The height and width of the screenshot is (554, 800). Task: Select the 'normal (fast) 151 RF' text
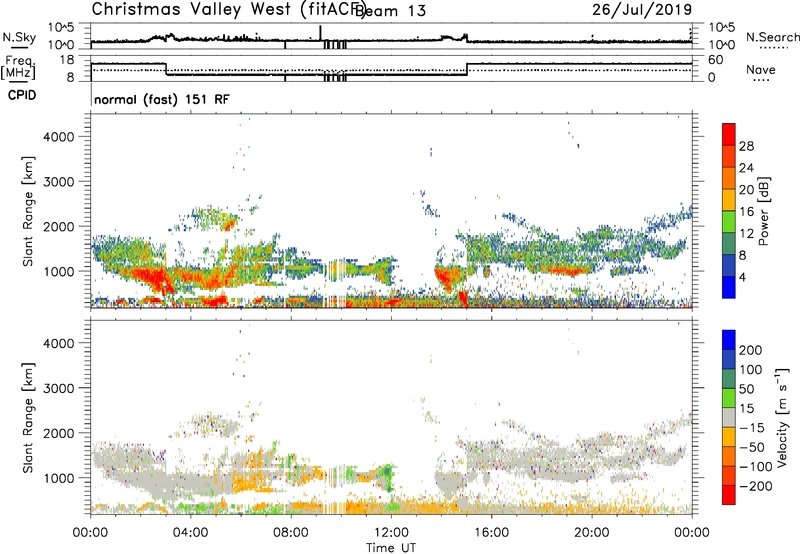click(162, 99)
